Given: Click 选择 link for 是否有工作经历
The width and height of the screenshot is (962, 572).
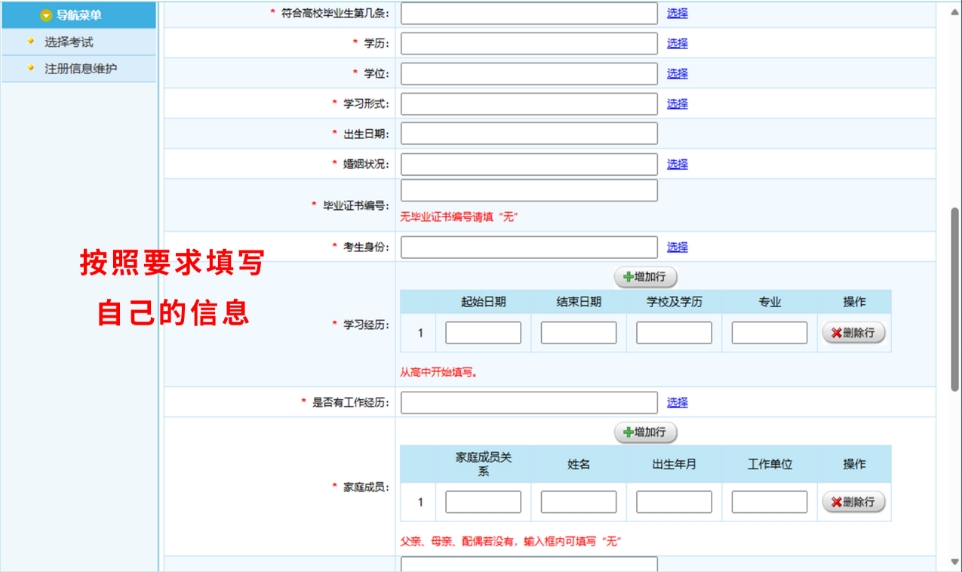Looking at the screenshot, I should (x=677, y=402).
